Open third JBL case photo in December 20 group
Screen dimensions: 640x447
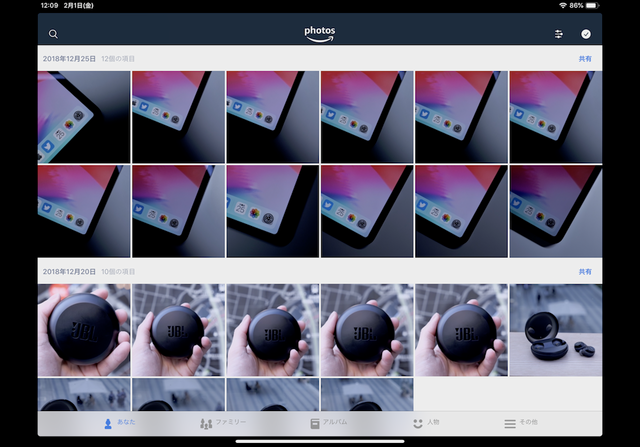point(273,330)
